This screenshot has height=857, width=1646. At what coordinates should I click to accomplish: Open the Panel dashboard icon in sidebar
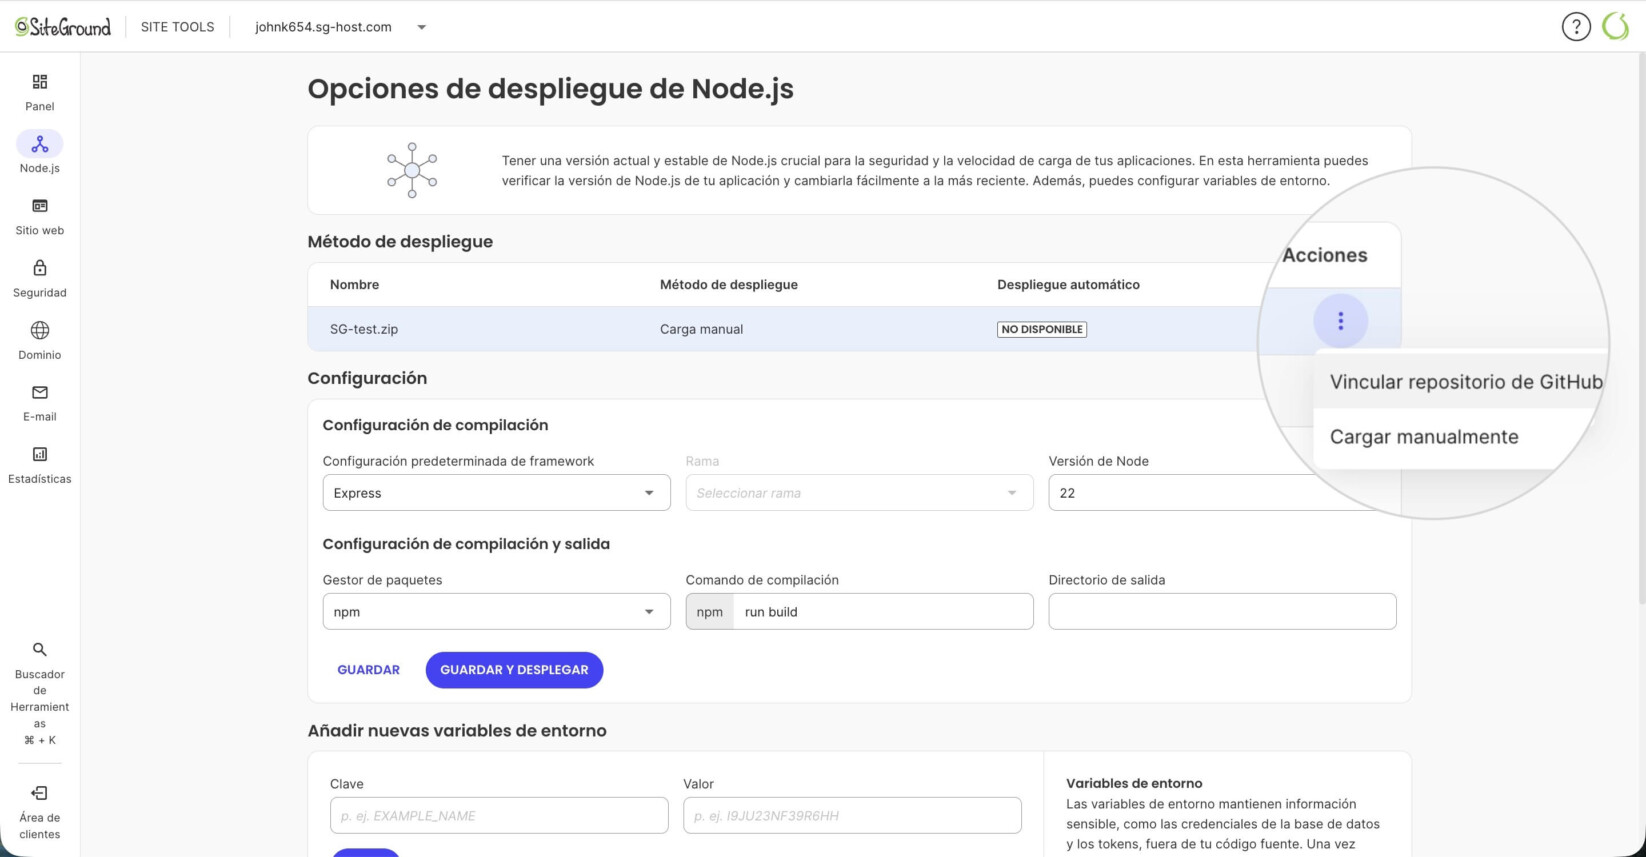pyautogui.click(x=40, y=82)
